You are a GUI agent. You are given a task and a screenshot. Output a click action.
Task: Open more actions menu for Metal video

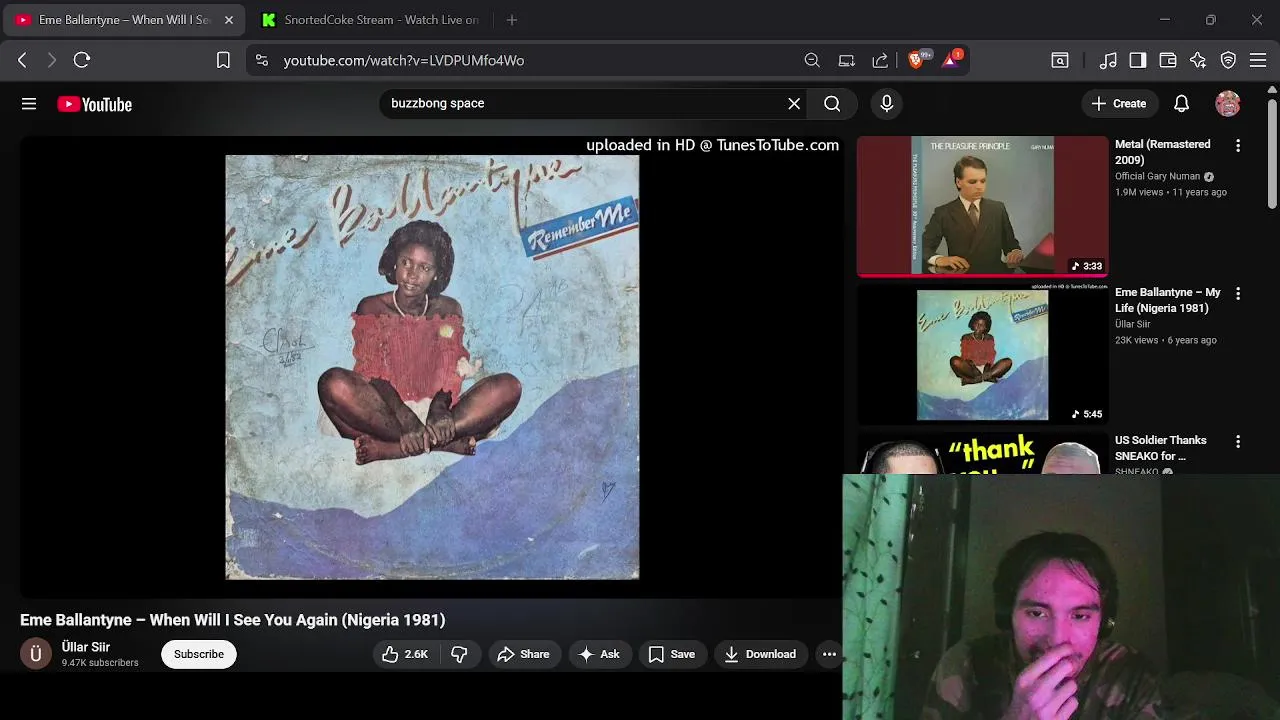point(1238,146)
